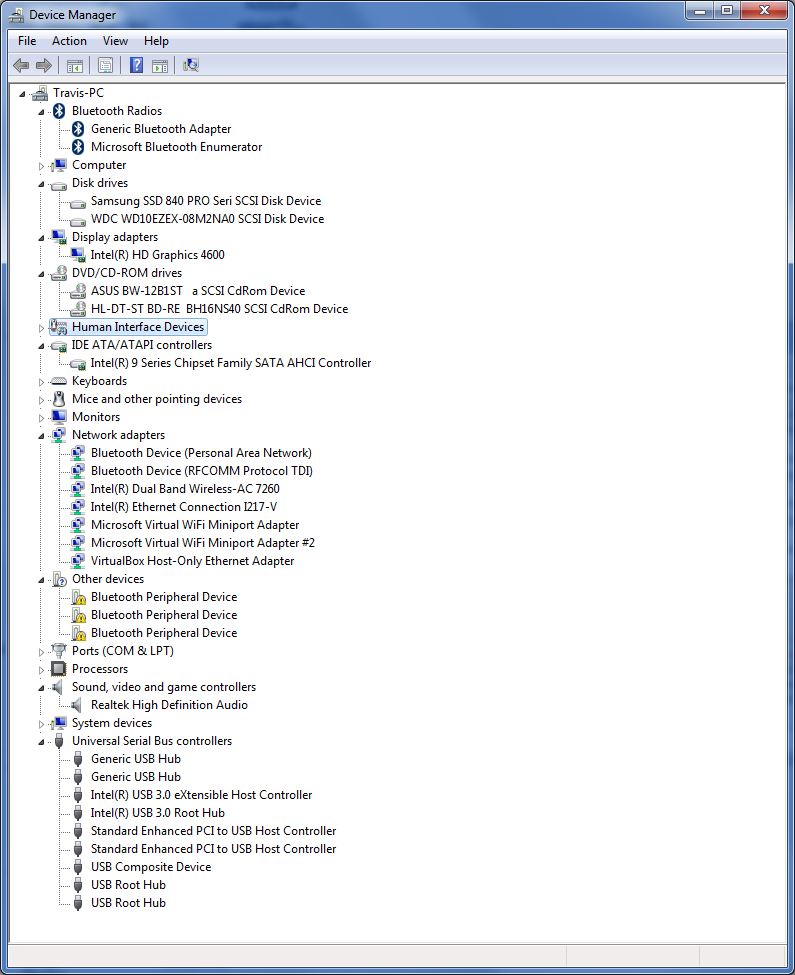This screenshot has width=795, height=975.
Task: Click the Forward arrow toolbar button
Action: [x=44, y=65]
